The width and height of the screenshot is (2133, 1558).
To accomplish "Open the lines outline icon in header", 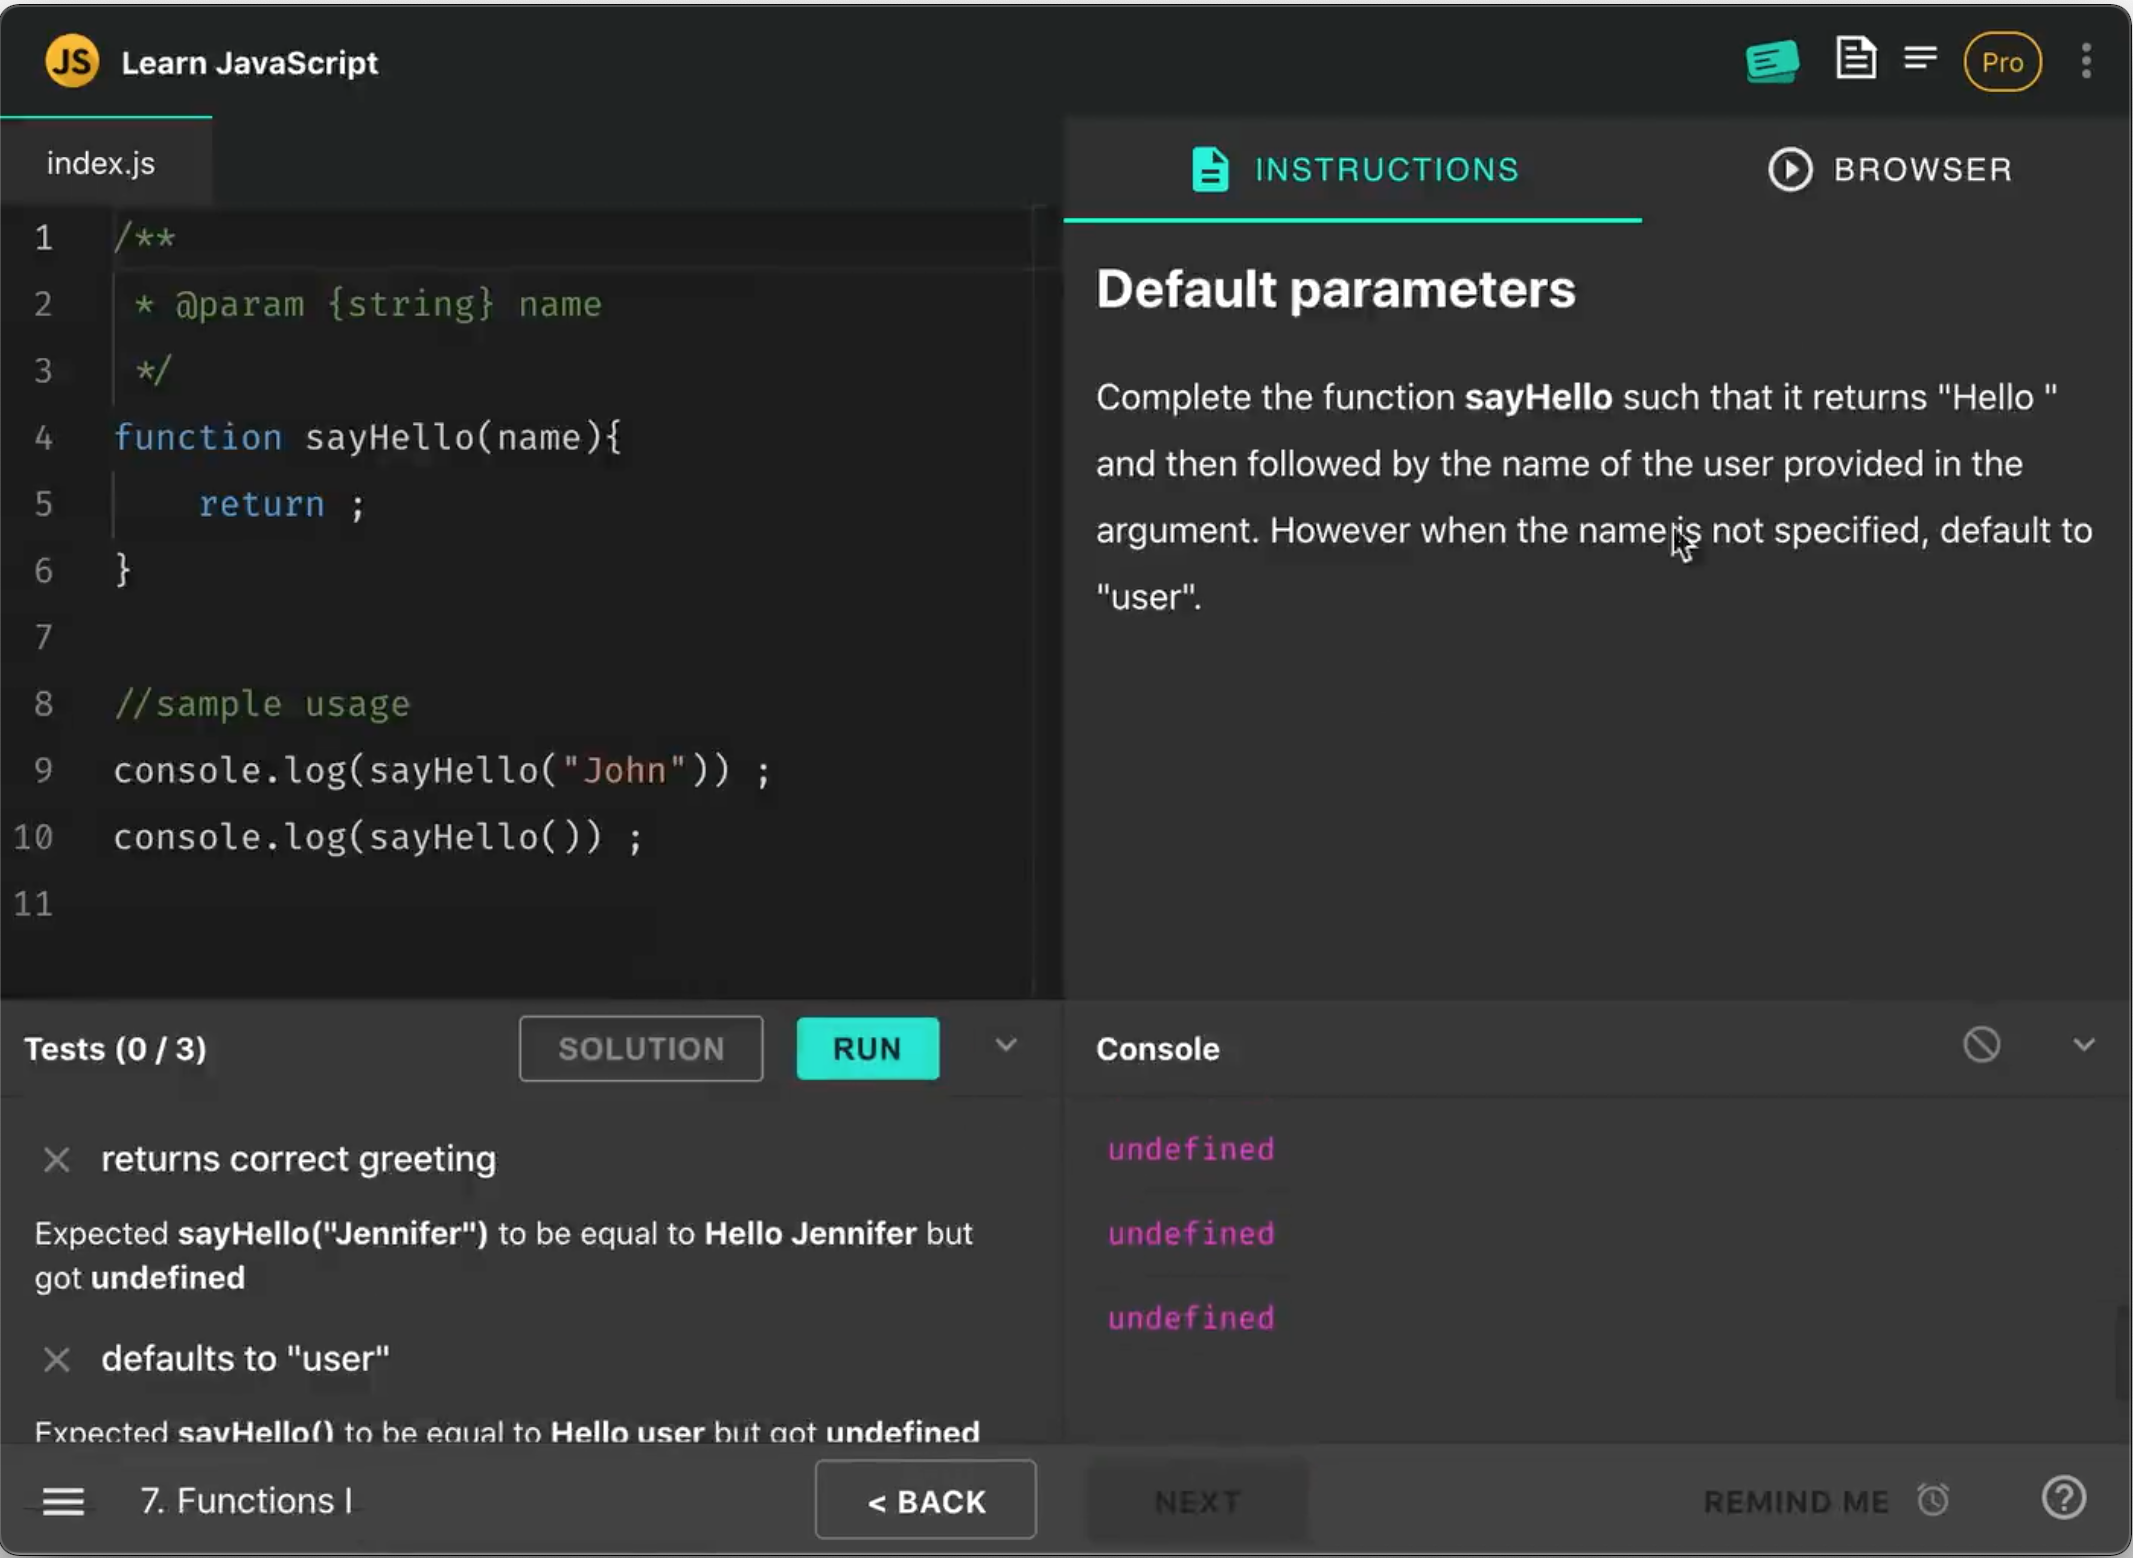I will [1920, 58].
